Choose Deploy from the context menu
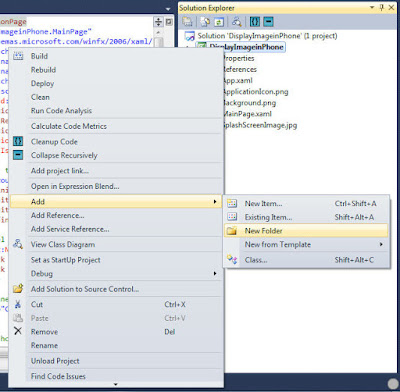 (x=116, y=83)
